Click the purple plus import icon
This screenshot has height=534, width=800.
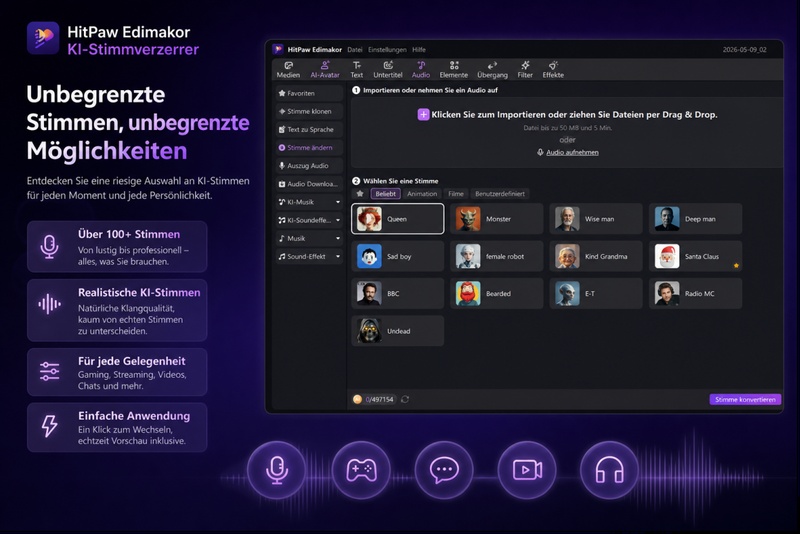pyautogui.click(x=423, y=114)
